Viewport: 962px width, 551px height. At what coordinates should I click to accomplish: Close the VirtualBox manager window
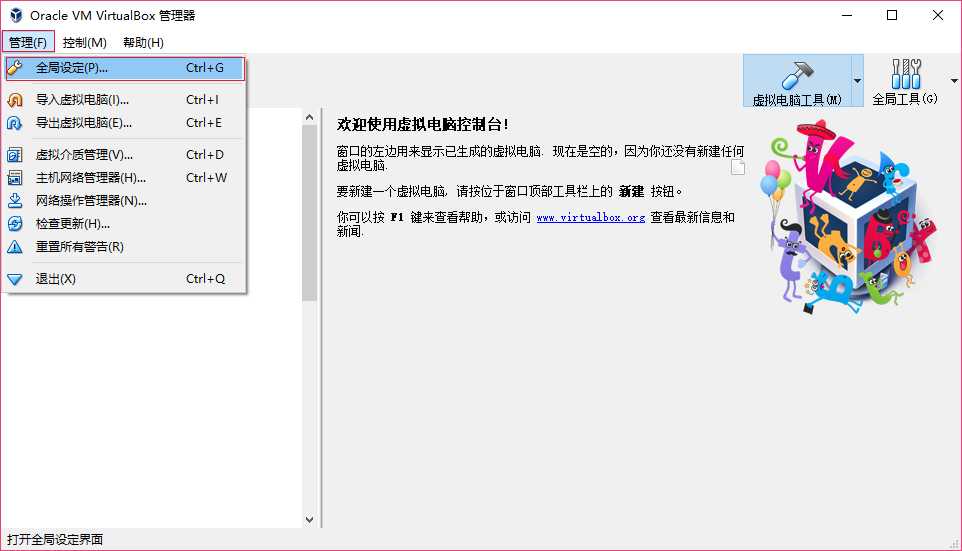[937, 15]
